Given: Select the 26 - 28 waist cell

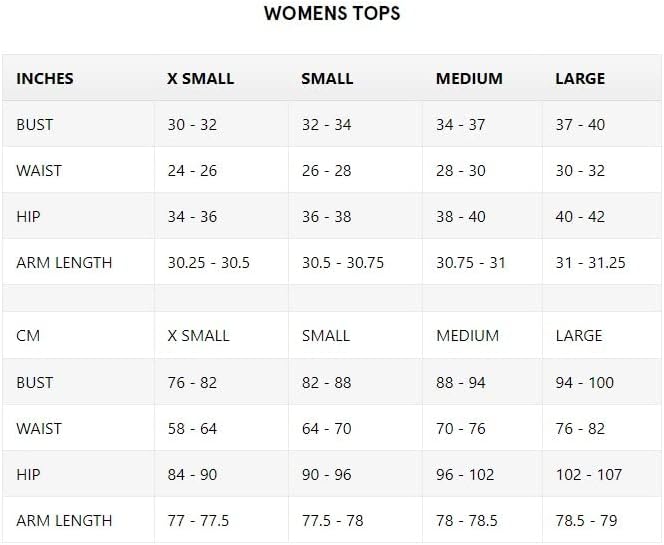Looking at the screenshot, I should click(x=355, y=170).
